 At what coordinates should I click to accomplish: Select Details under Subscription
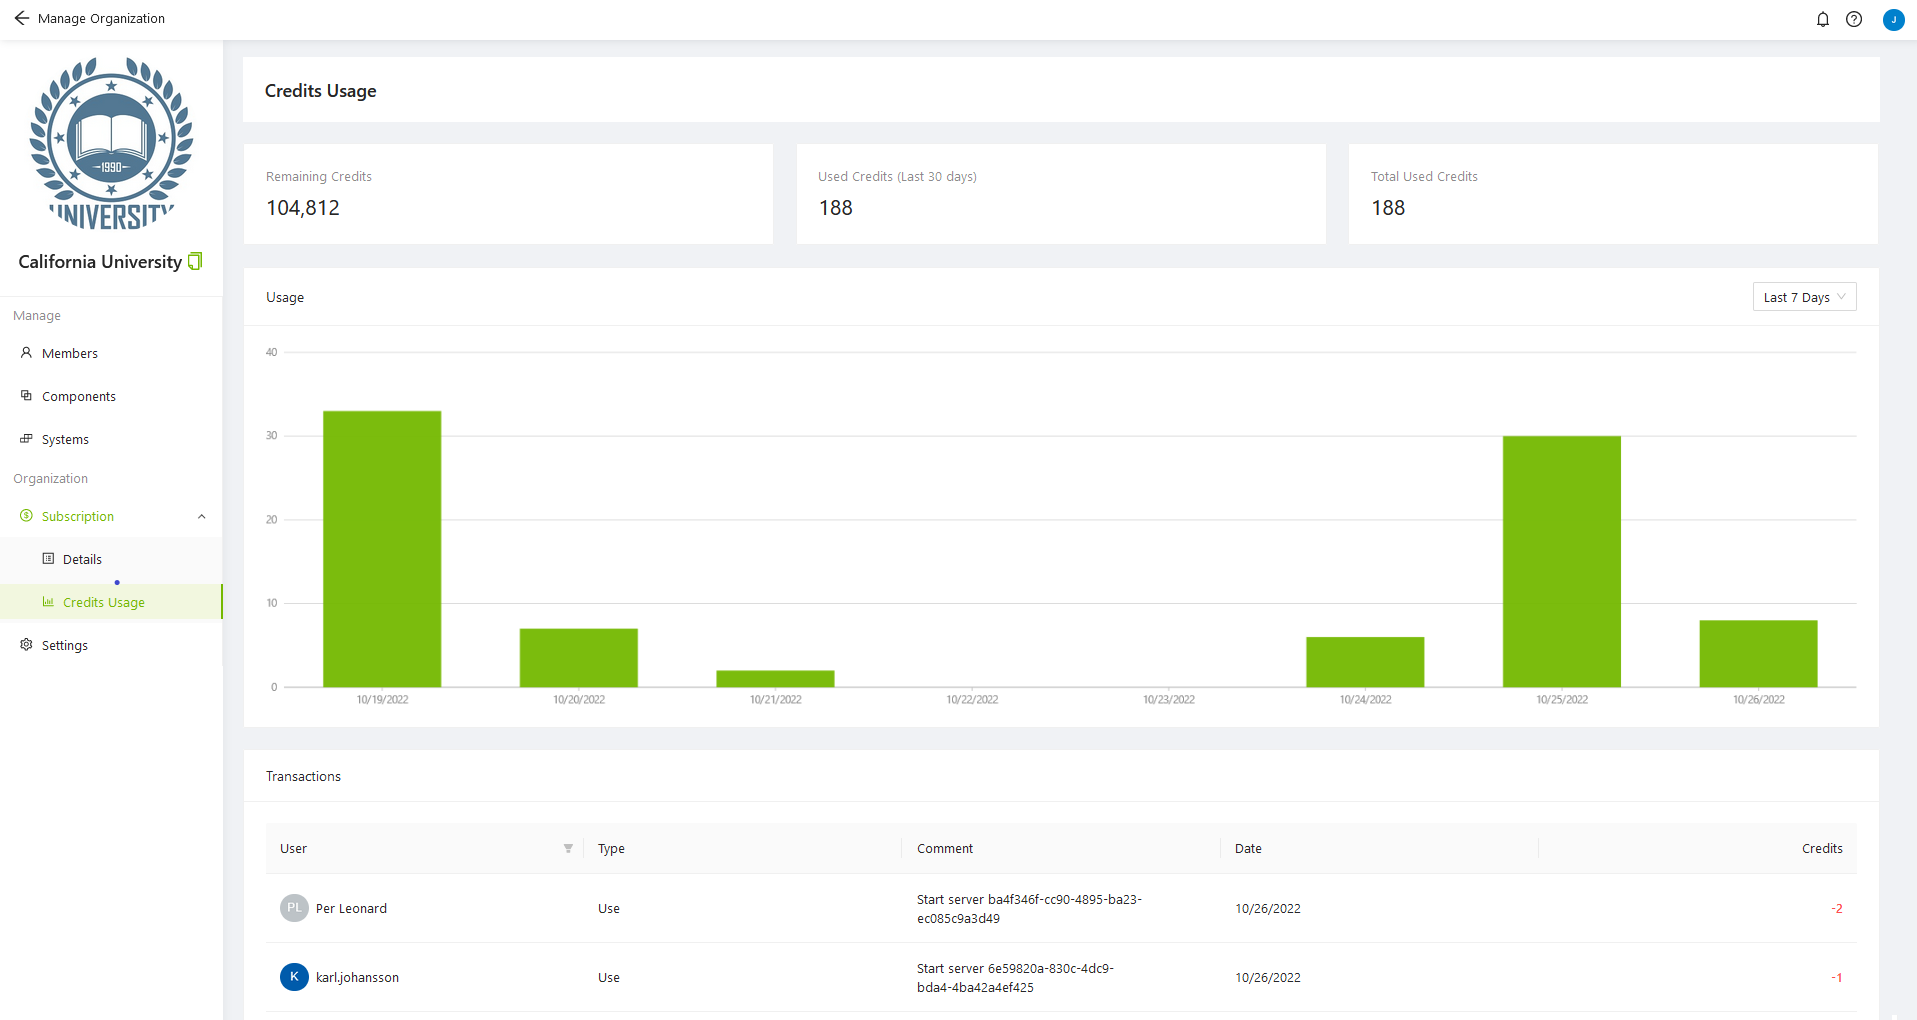[x=82, y=559]
